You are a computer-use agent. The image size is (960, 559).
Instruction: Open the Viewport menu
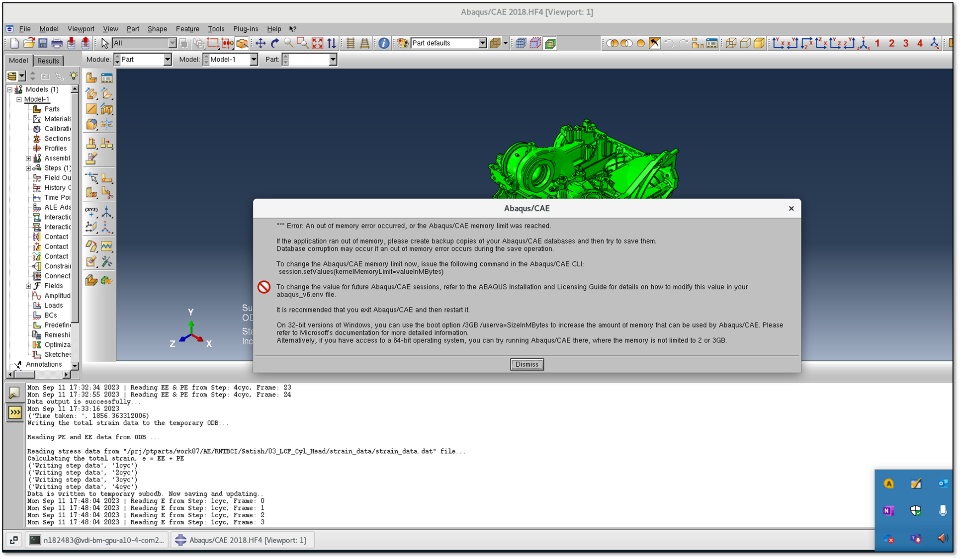81,29
